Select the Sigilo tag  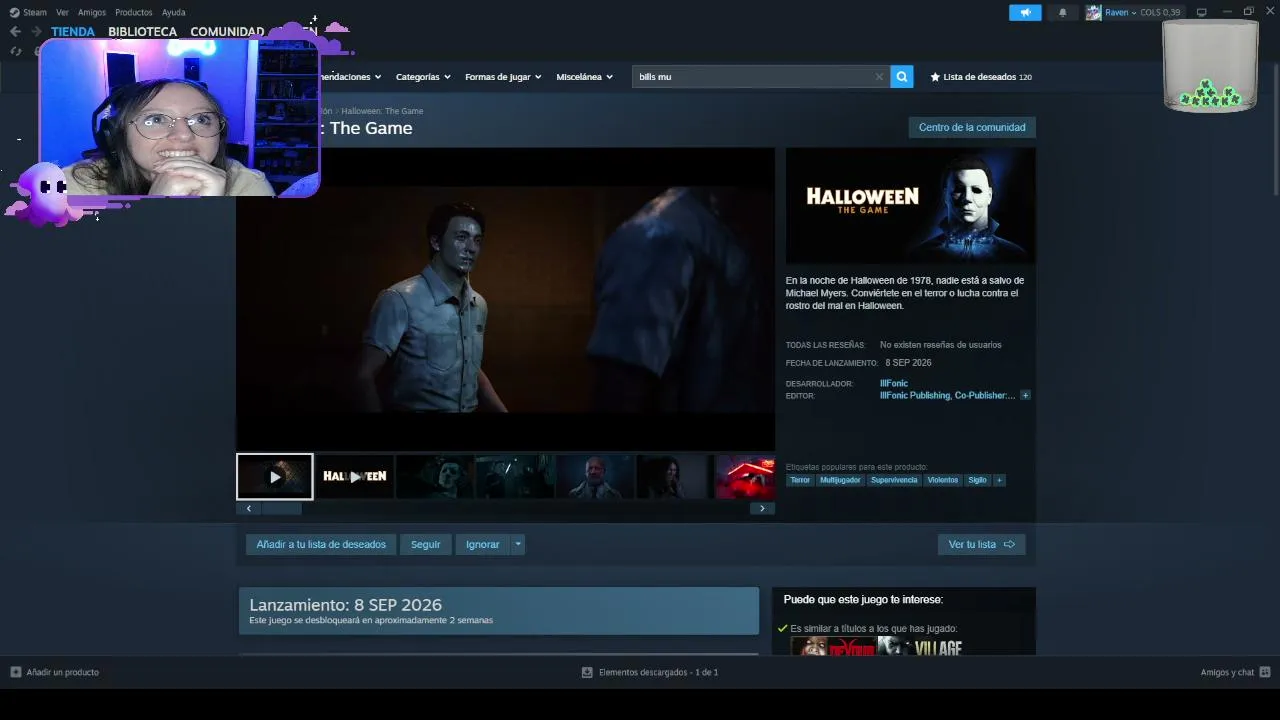point(977,480)
